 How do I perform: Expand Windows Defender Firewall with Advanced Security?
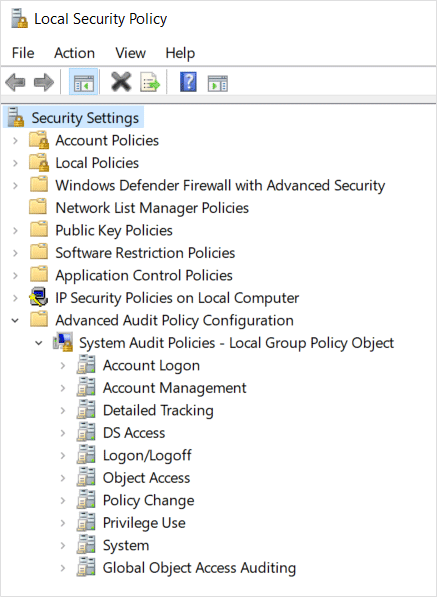(x=15, y=185)
